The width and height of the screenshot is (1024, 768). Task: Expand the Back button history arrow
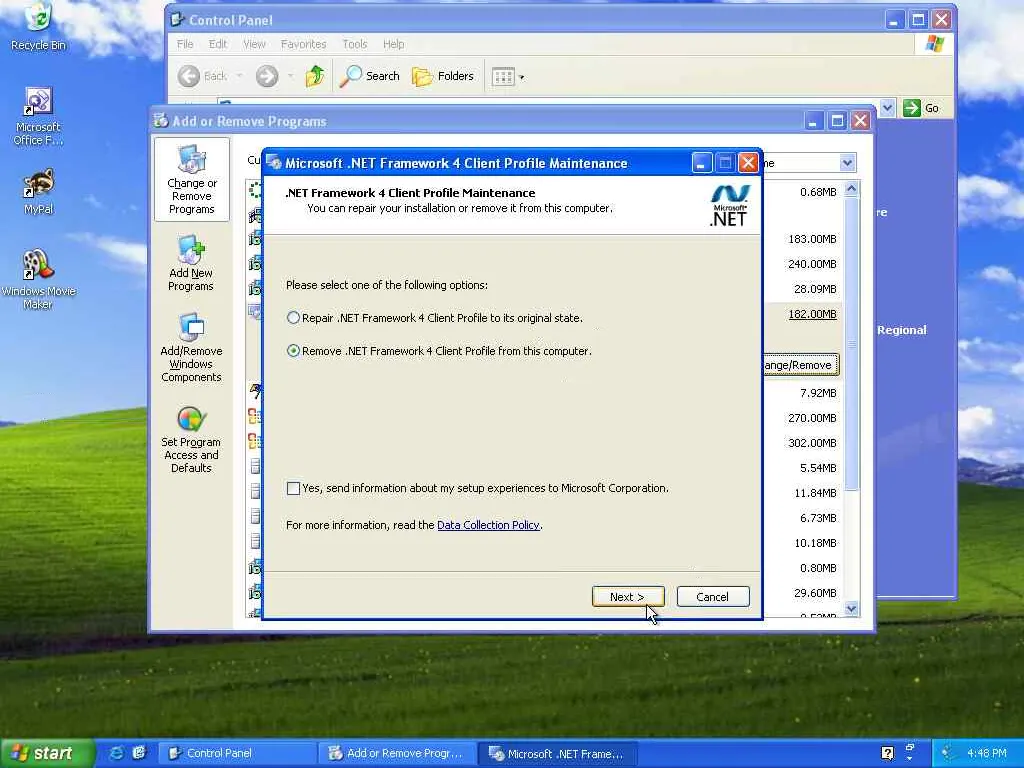pos(239,76)
